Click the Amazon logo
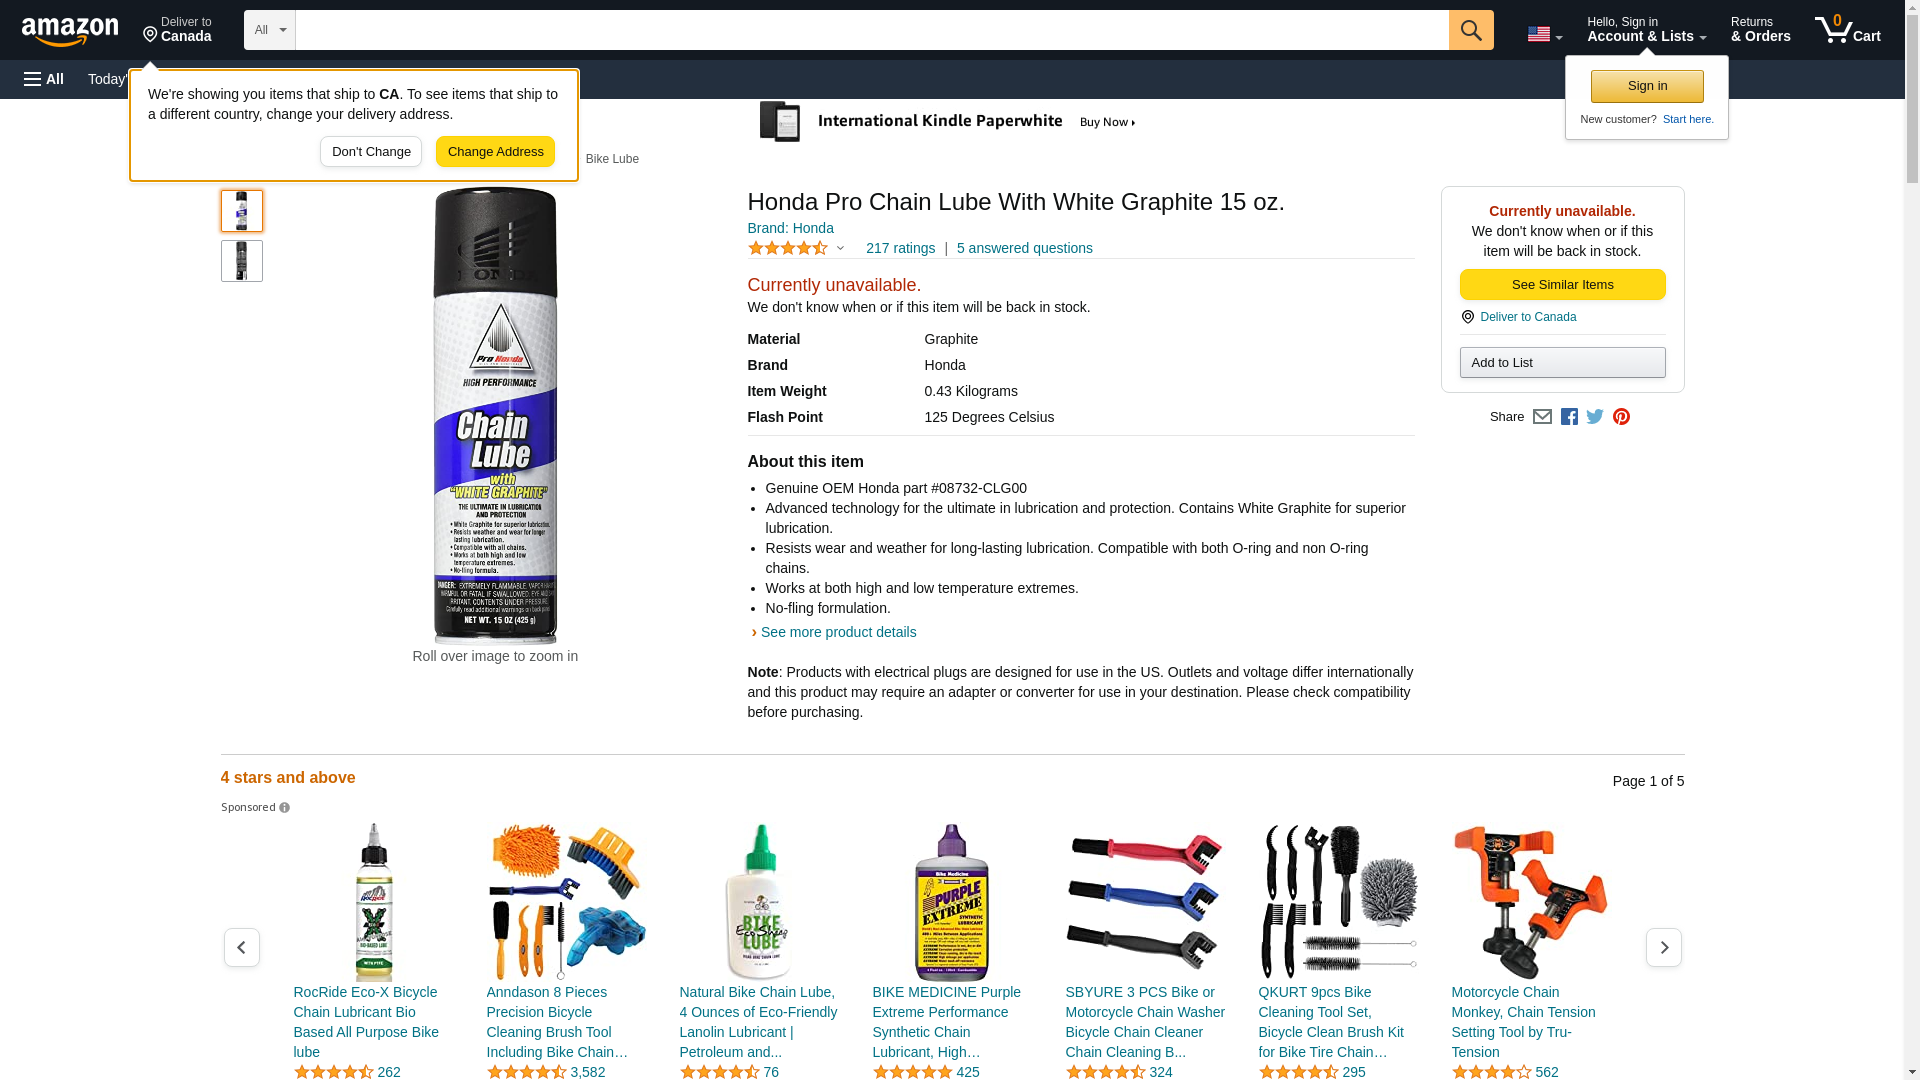The width and height of the screenshot is (1920, 1080). (x=70, y=31)
